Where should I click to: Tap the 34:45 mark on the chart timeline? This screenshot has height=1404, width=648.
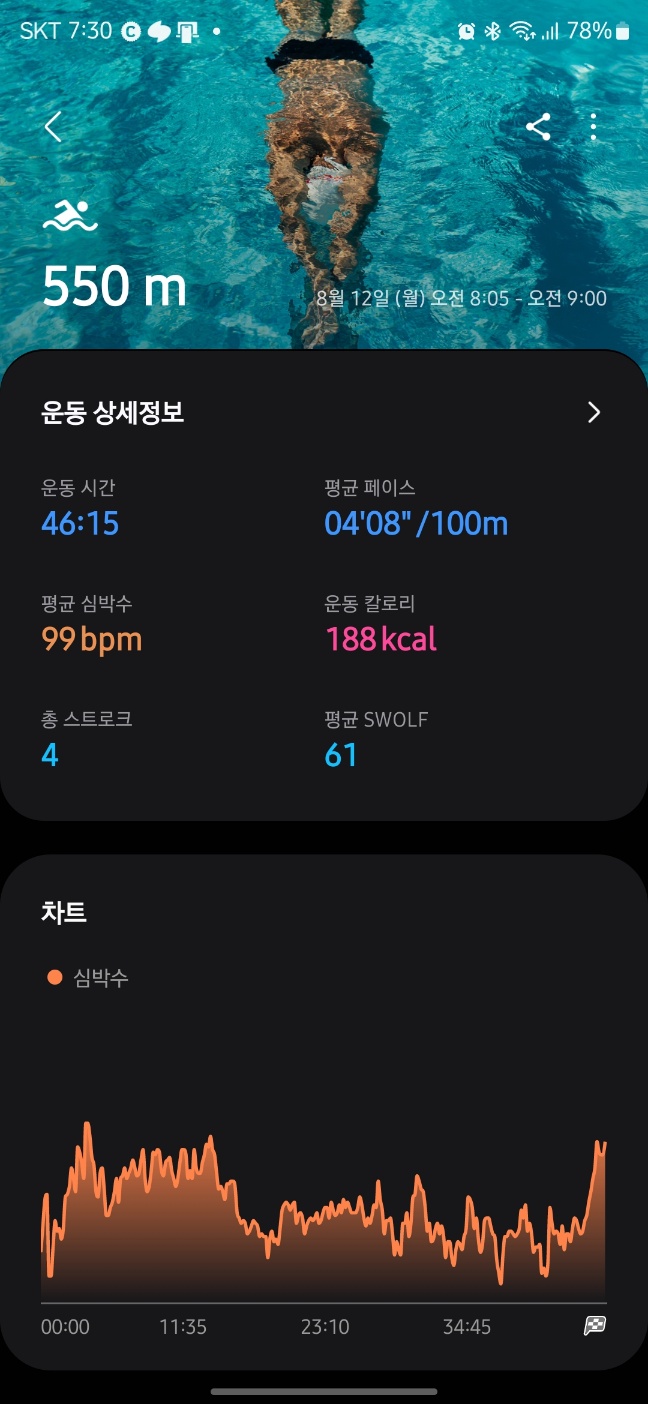pos(468,1327)
